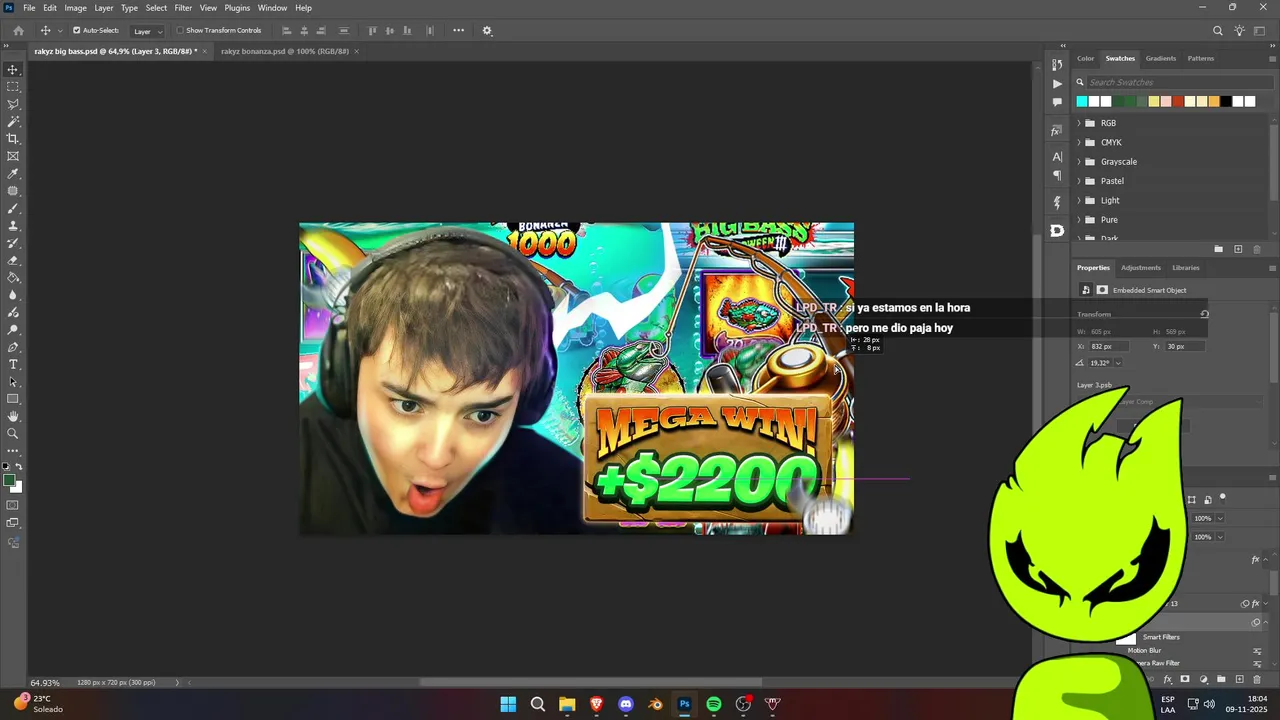1280x720 pixels.
Task: Select the Crop tool
Action: 13,139
